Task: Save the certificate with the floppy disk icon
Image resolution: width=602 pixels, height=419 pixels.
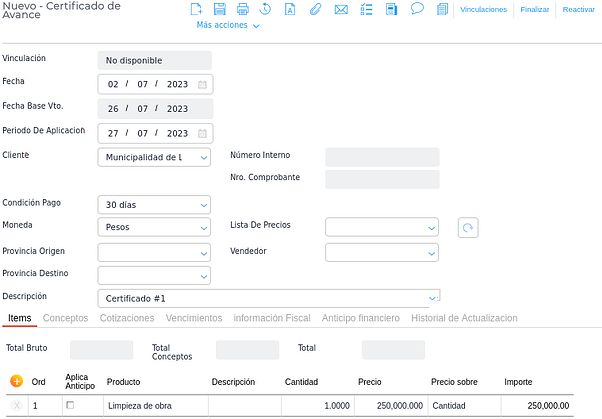Action: tap(219, 10)
